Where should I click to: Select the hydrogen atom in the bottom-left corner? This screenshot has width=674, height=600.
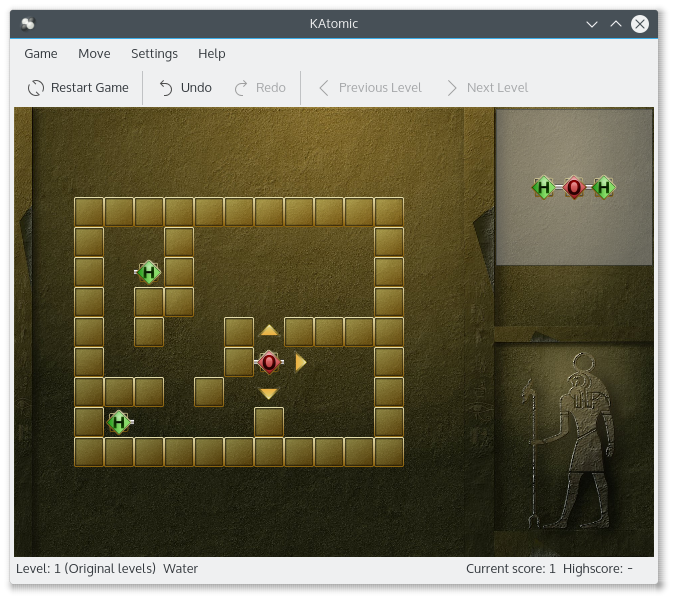[119, 422]
